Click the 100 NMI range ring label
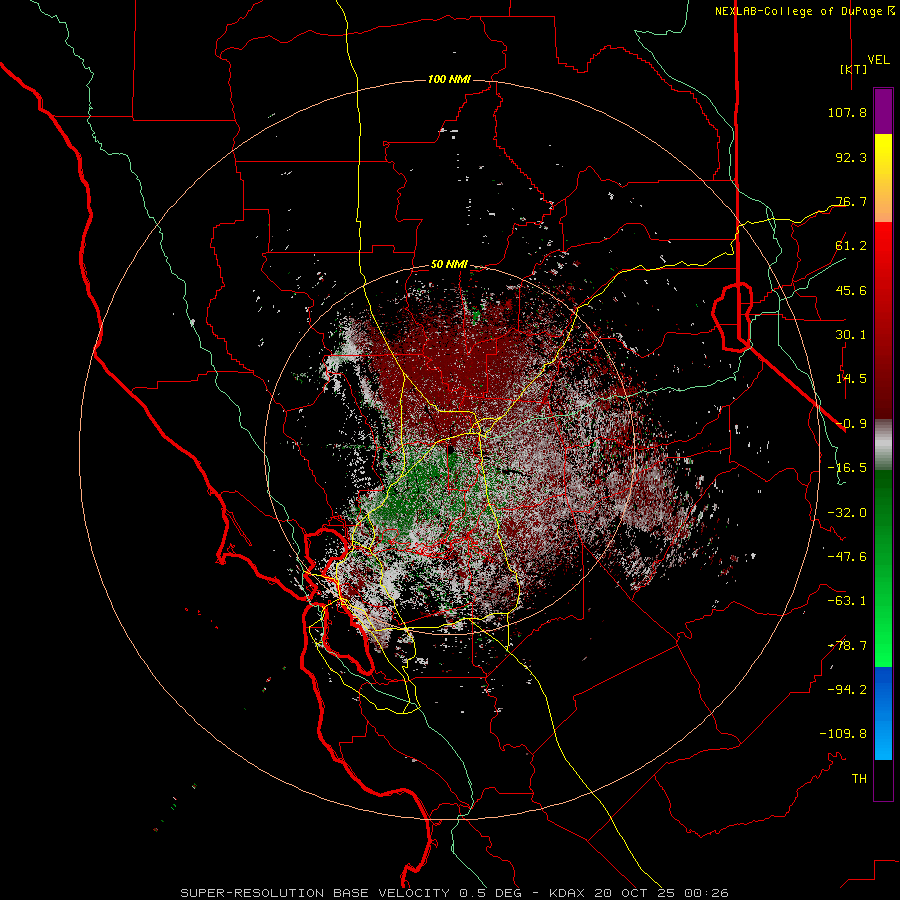Image resolution: width=900 pixels, height=900 pixels. pos(449,79)
